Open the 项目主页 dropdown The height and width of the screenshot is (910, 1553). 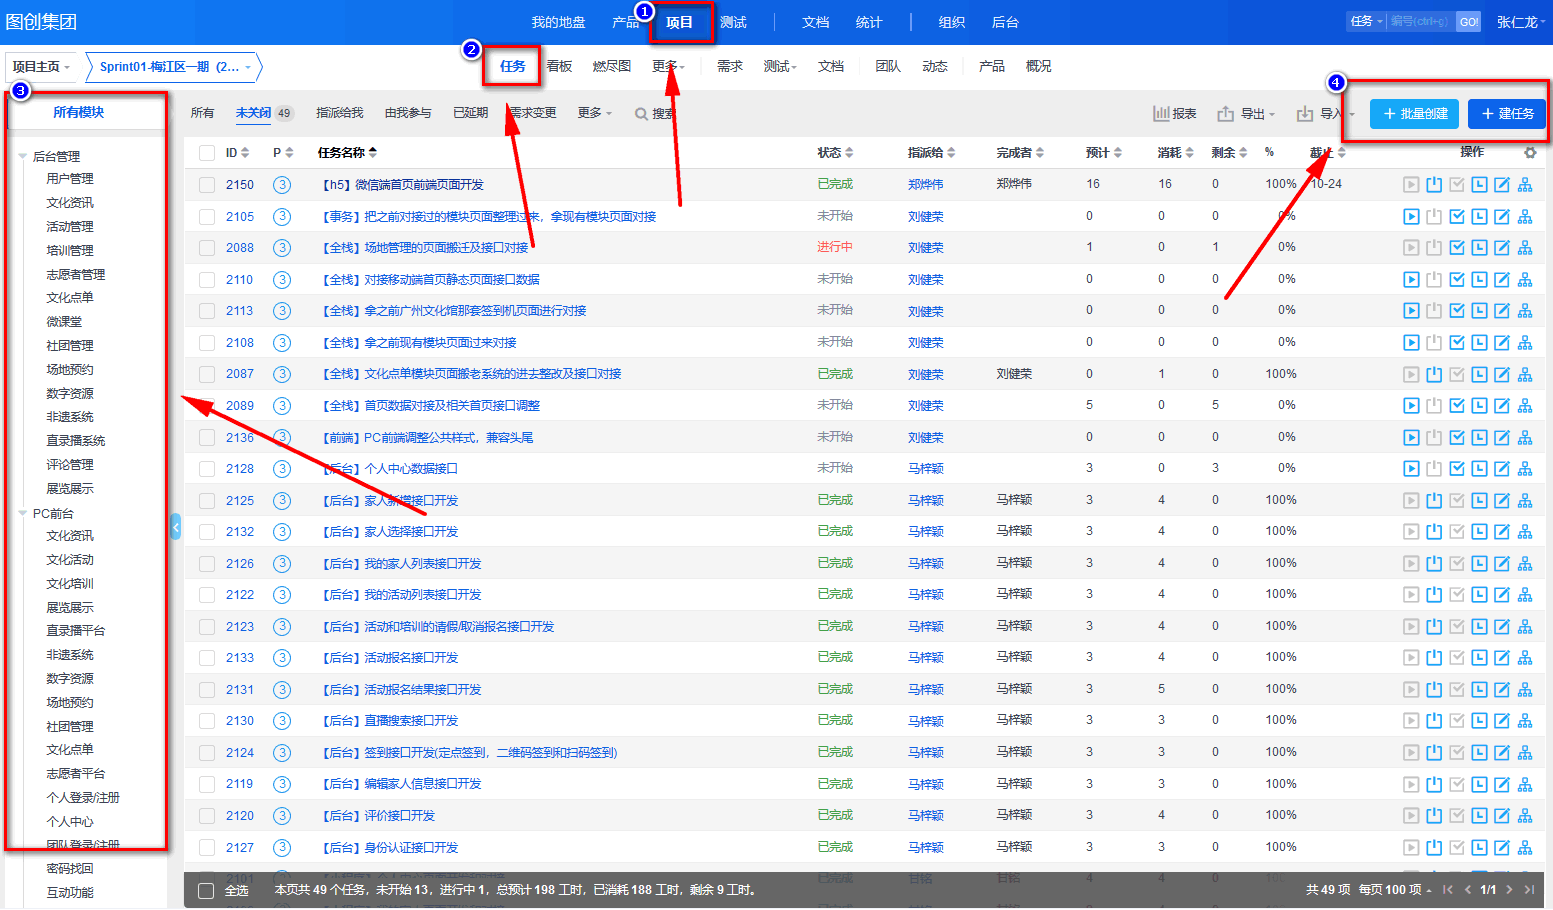pos(41,67)
